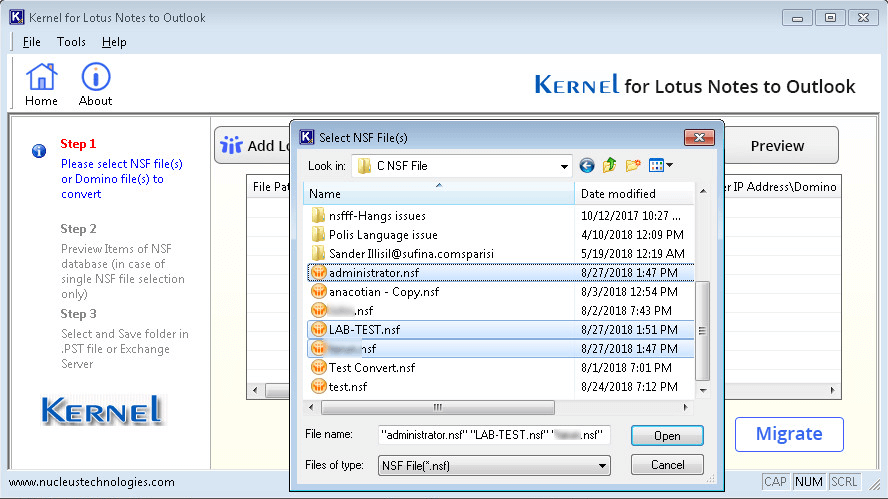Image resolution: width=888 pixels, height=499 pixels.
Task: Select the Sander Illisil folder icon
Action: tap(318, 254)
